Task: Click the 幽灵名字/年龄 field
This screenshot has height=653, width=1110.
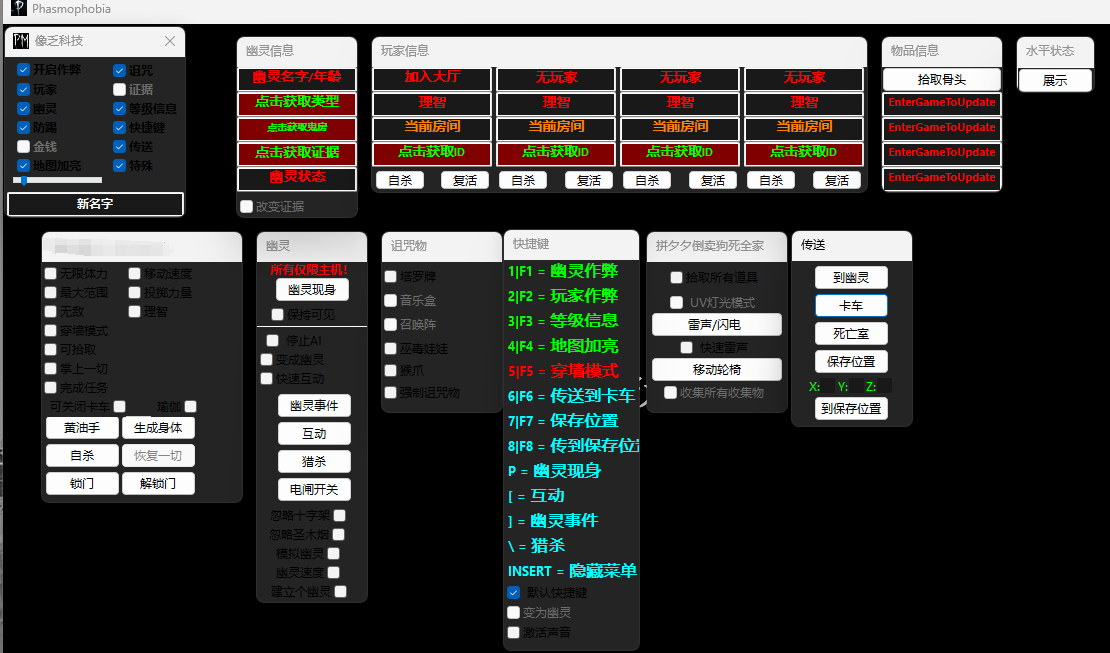Action: pos(297,77)
